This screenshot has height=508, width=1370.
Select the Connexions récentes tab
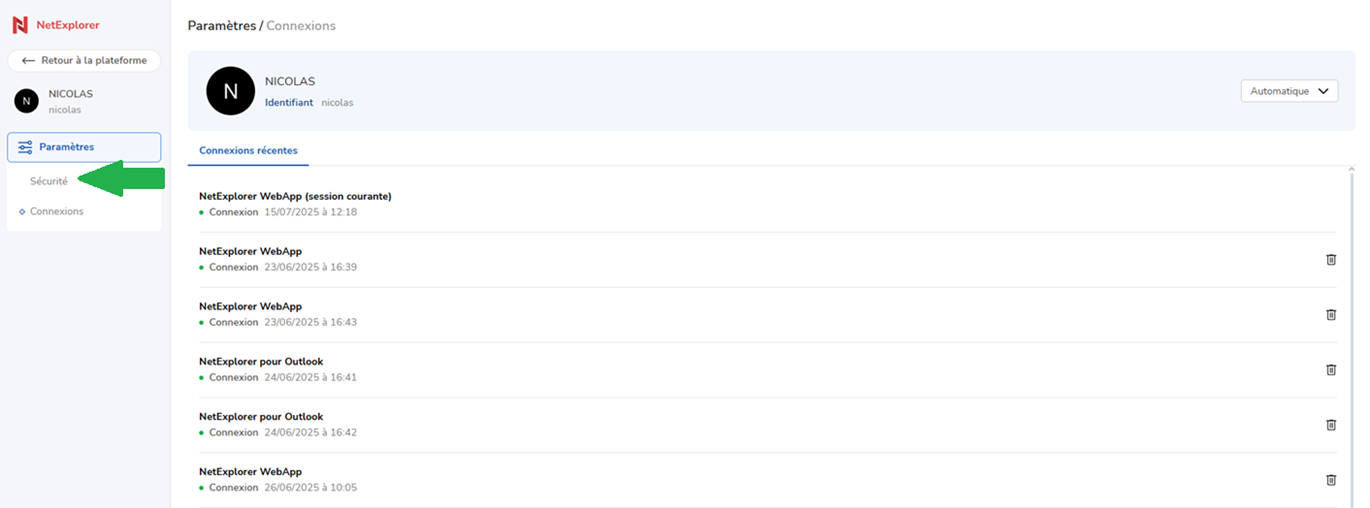(248, 151)
